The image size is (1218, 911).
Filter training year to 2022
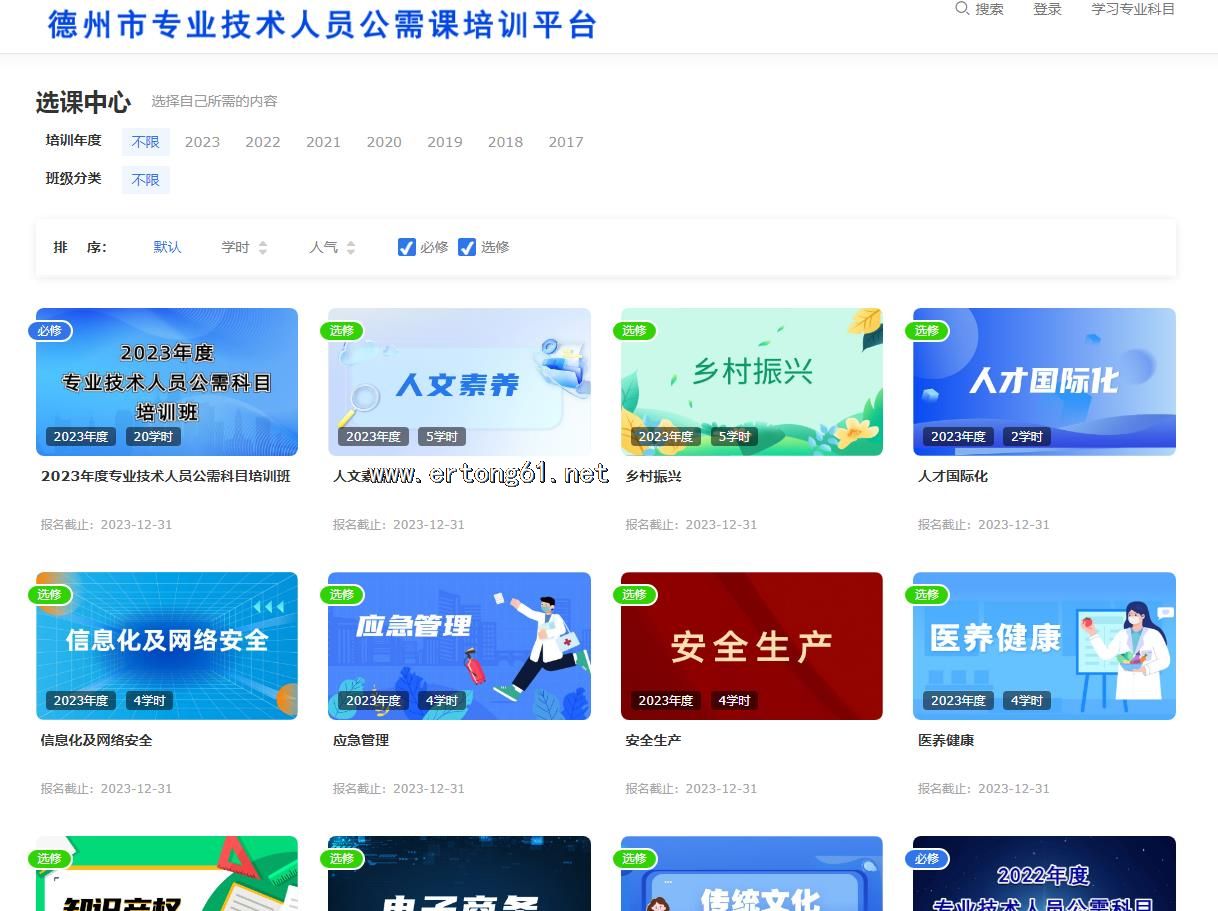tap(263, 142)
